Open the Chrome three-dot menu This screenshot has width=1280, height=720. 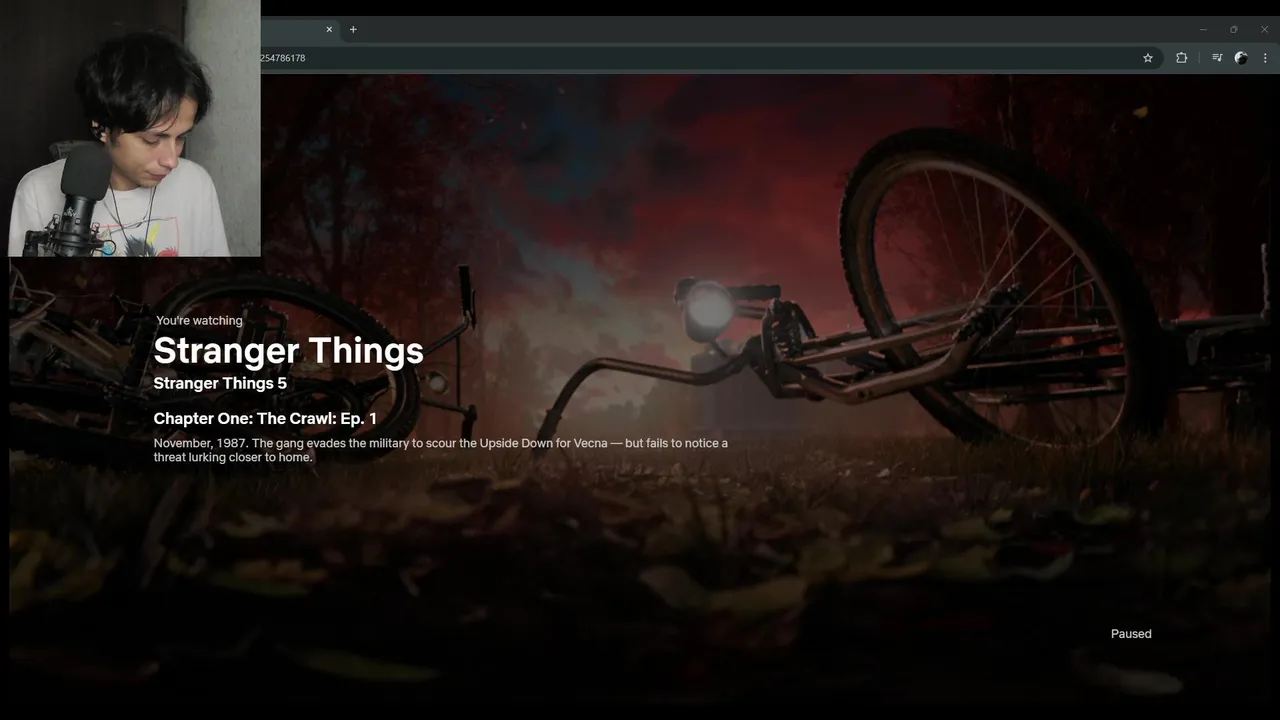click(1265, 58)
